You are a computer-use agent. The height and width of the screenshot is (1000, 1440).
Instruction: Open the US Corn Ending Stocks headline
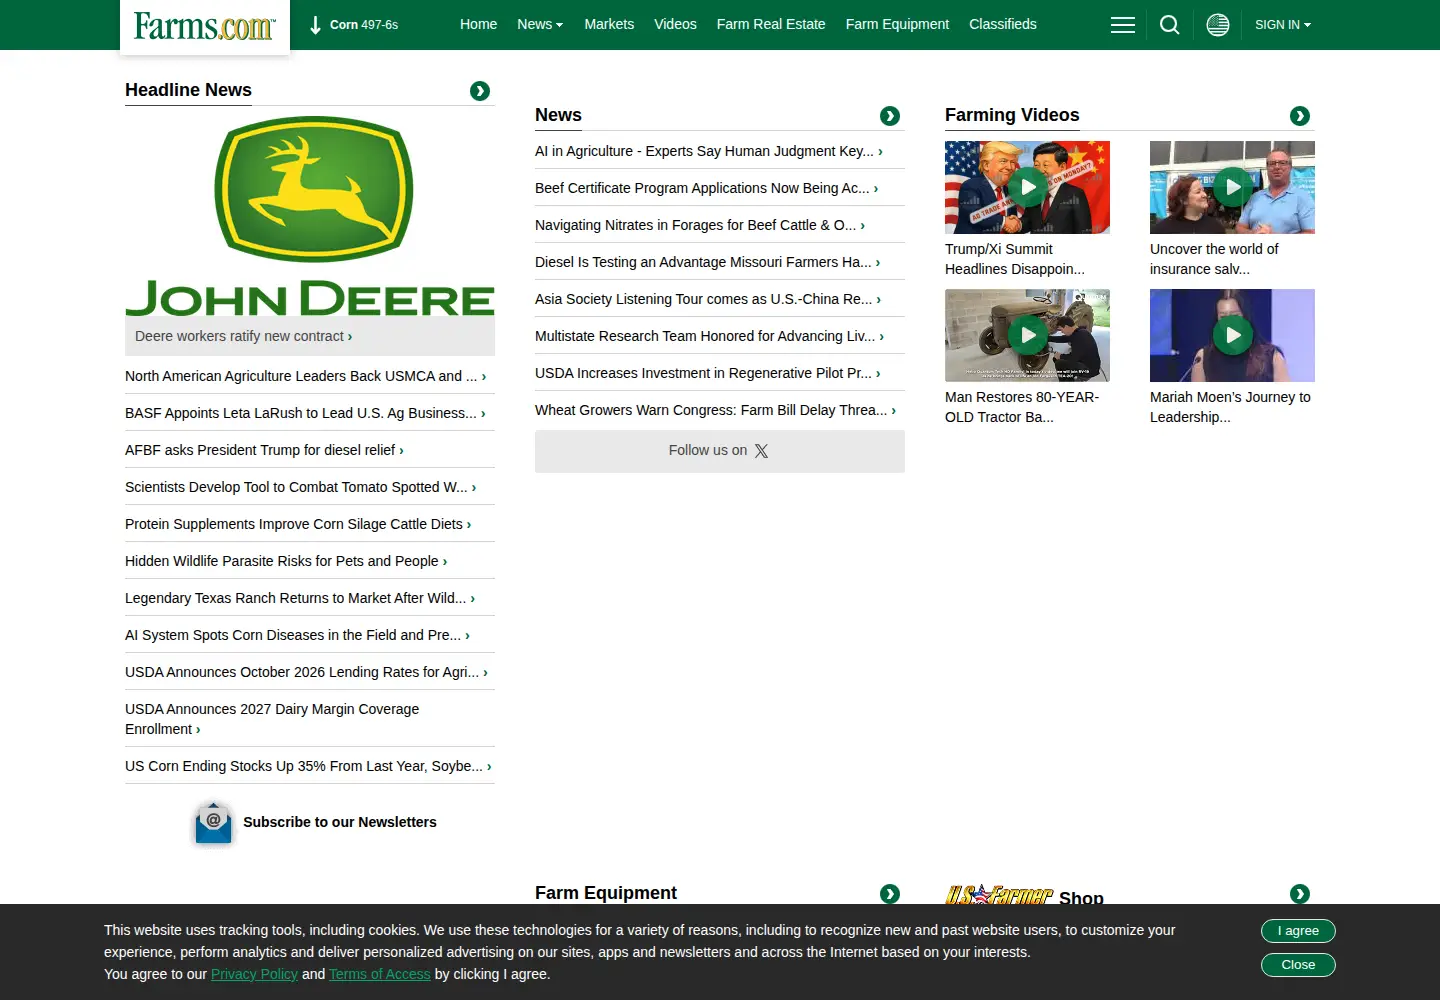click(x=308, y=766)
